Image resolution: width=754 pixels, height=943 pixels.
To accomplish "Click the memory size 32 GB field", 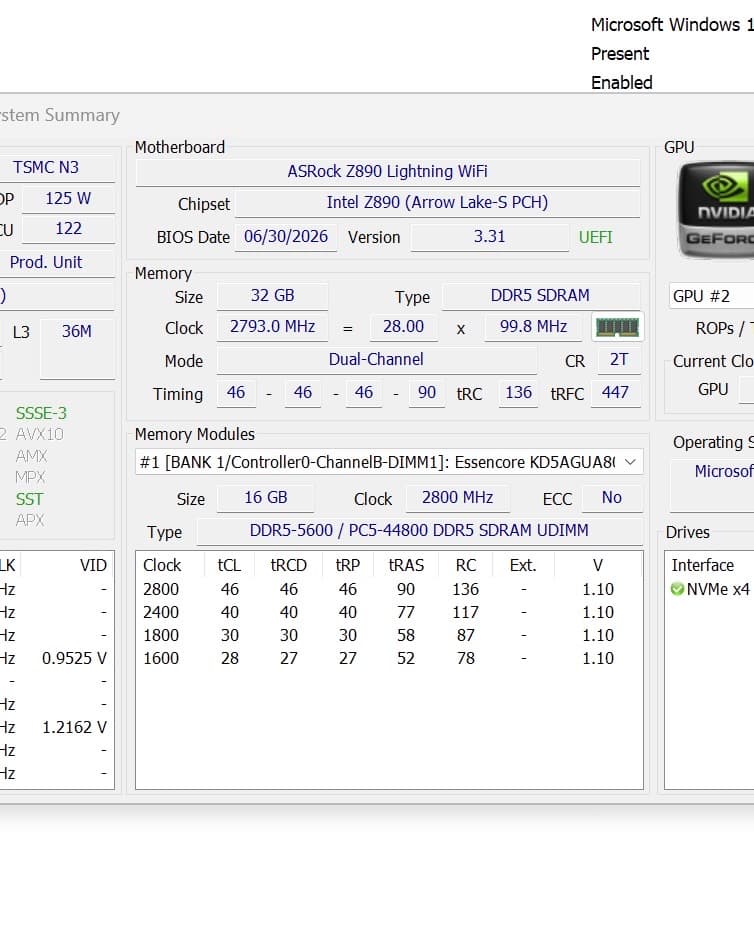I will (x=272, y=295).
